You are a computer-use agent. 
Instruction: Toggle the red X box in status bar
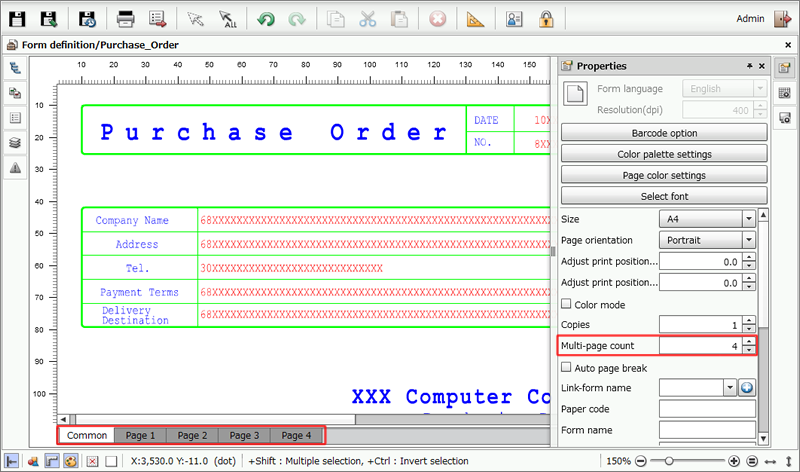point(92,461)
